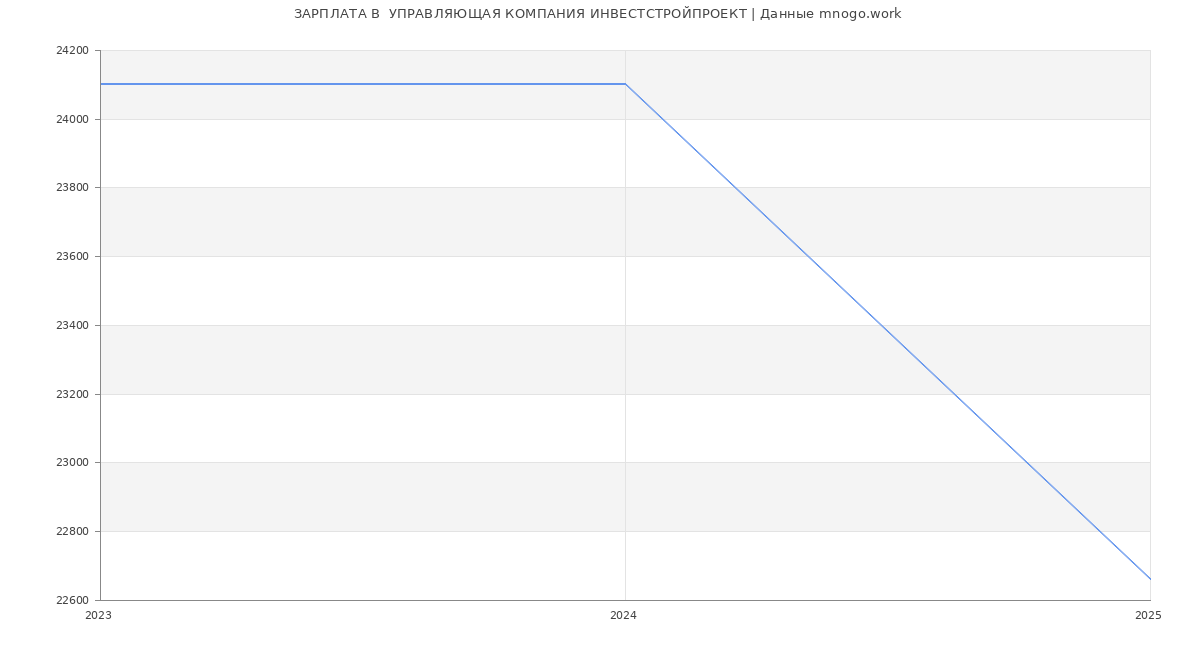The width and height of the screenshot is (1200, 650).
Task: Click the middle of the declining line segment
Action: [x=888, y=332]
